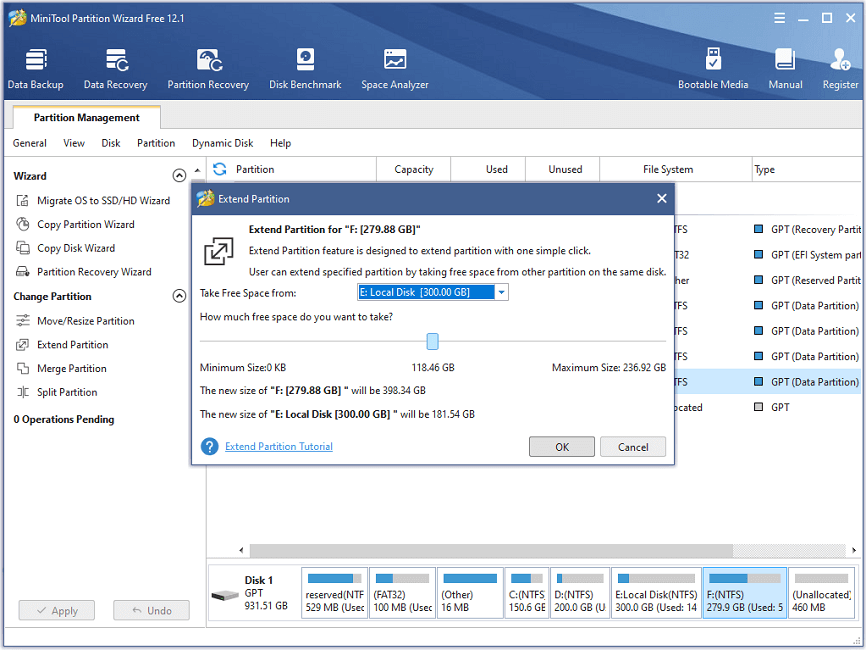This screenshot has height=650, width=866.
Task: Select the (Other) 16 MB block
Action: [470, 593]
